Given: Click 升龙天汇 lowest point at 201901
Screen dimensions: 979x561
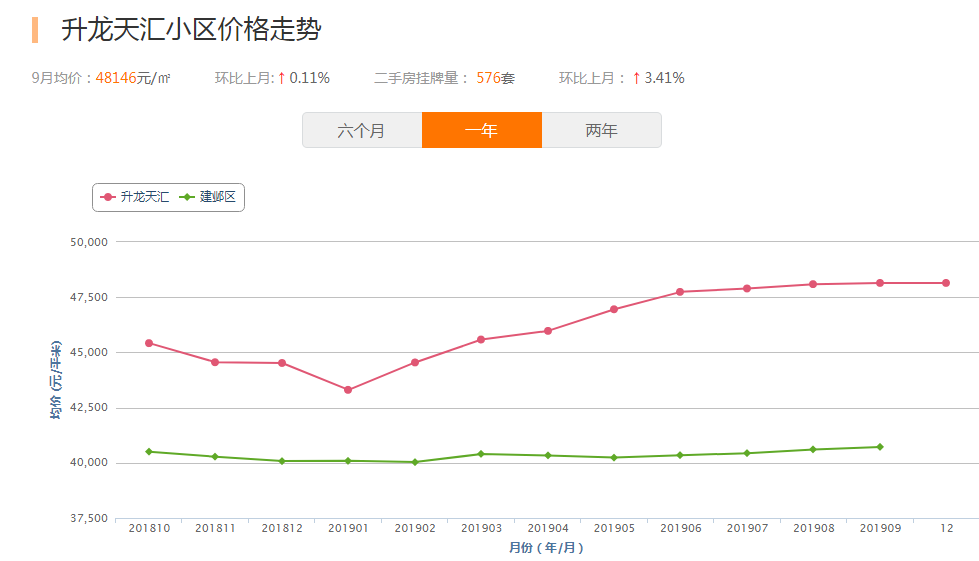Looking at the screenshot, I should click(348, 390).
